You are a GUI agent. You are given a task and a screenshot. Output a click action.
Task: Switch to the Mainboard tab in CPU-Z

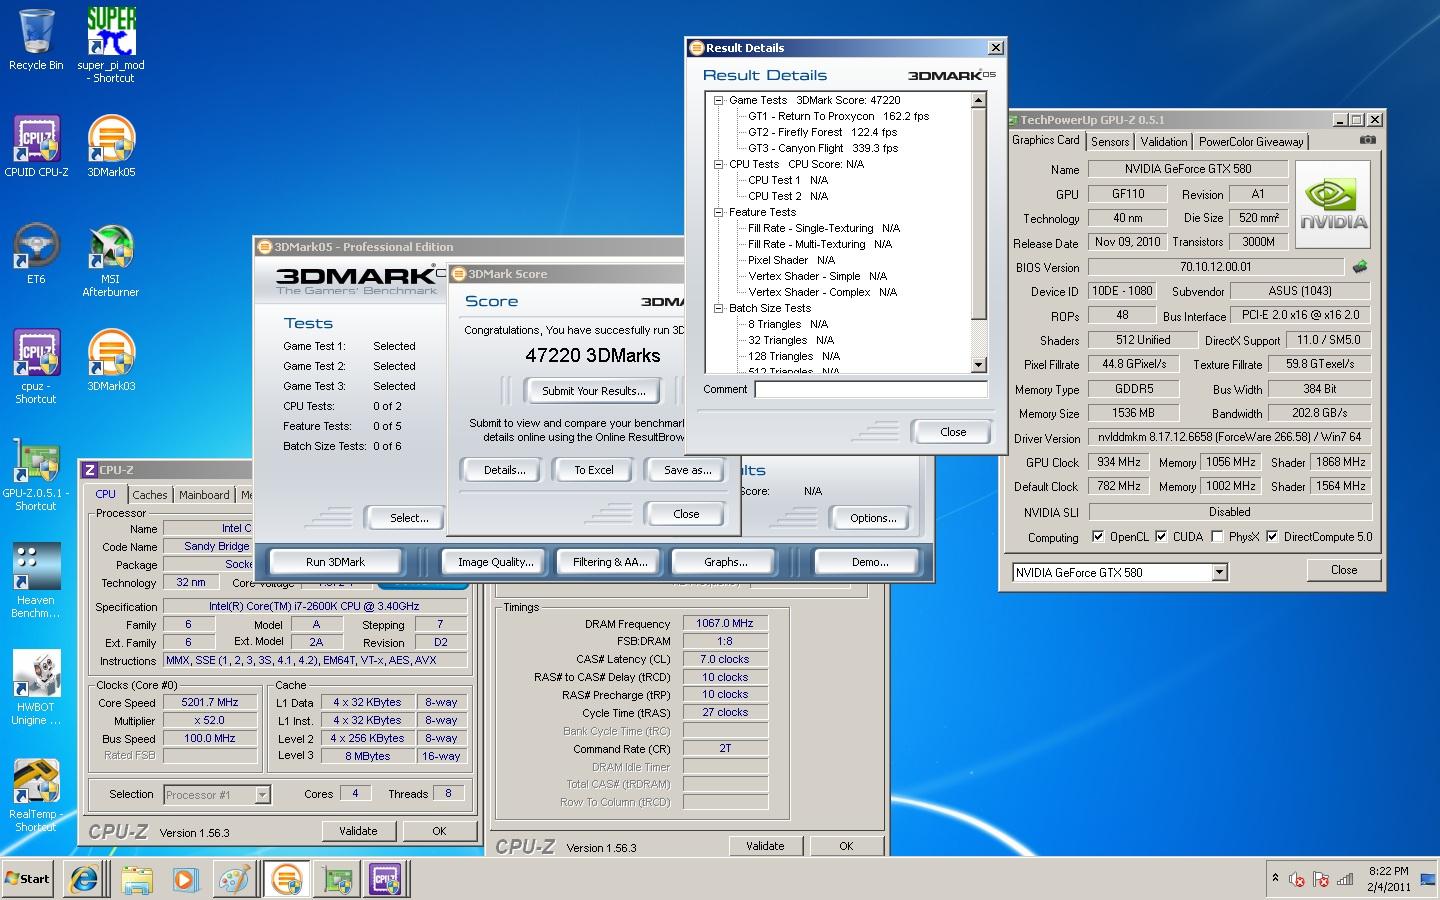(x=204, y=495)
